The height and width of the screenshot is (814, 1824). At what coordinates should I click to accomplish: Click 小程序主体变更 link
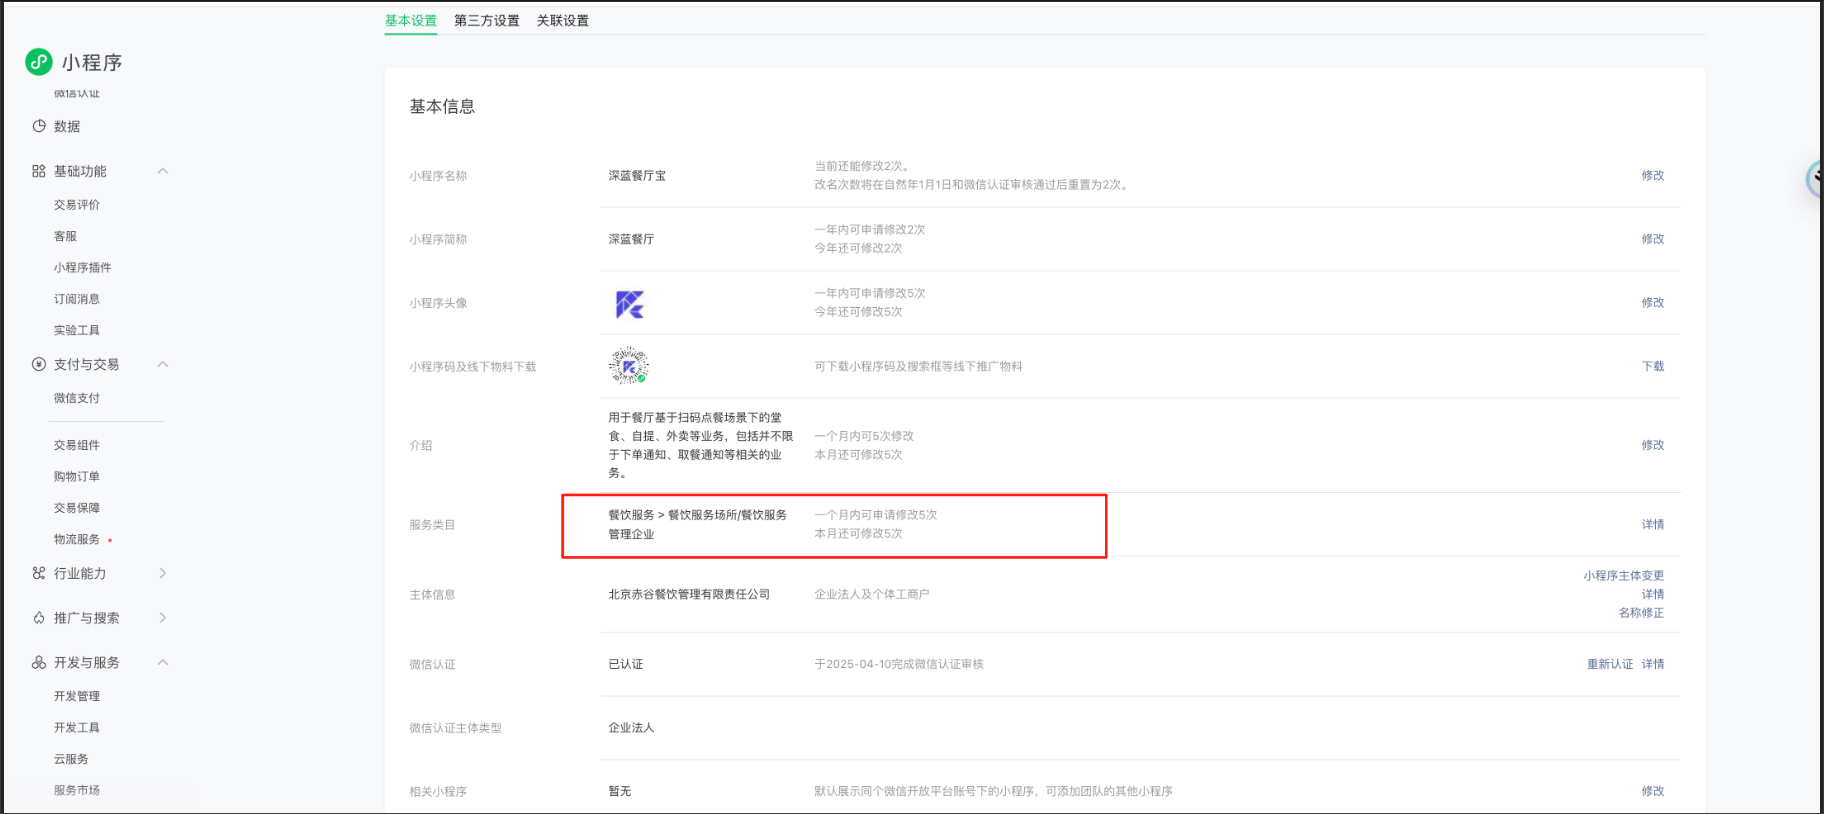(1623, 576)
